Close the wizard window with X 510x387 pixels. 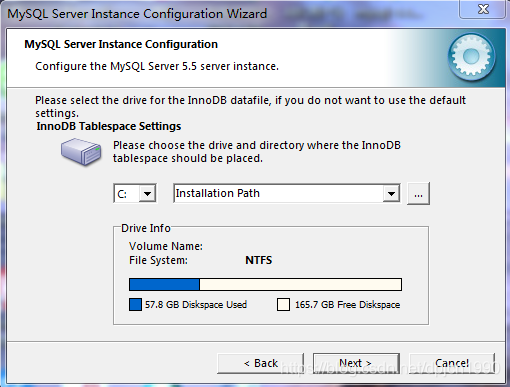pos(483,9)
